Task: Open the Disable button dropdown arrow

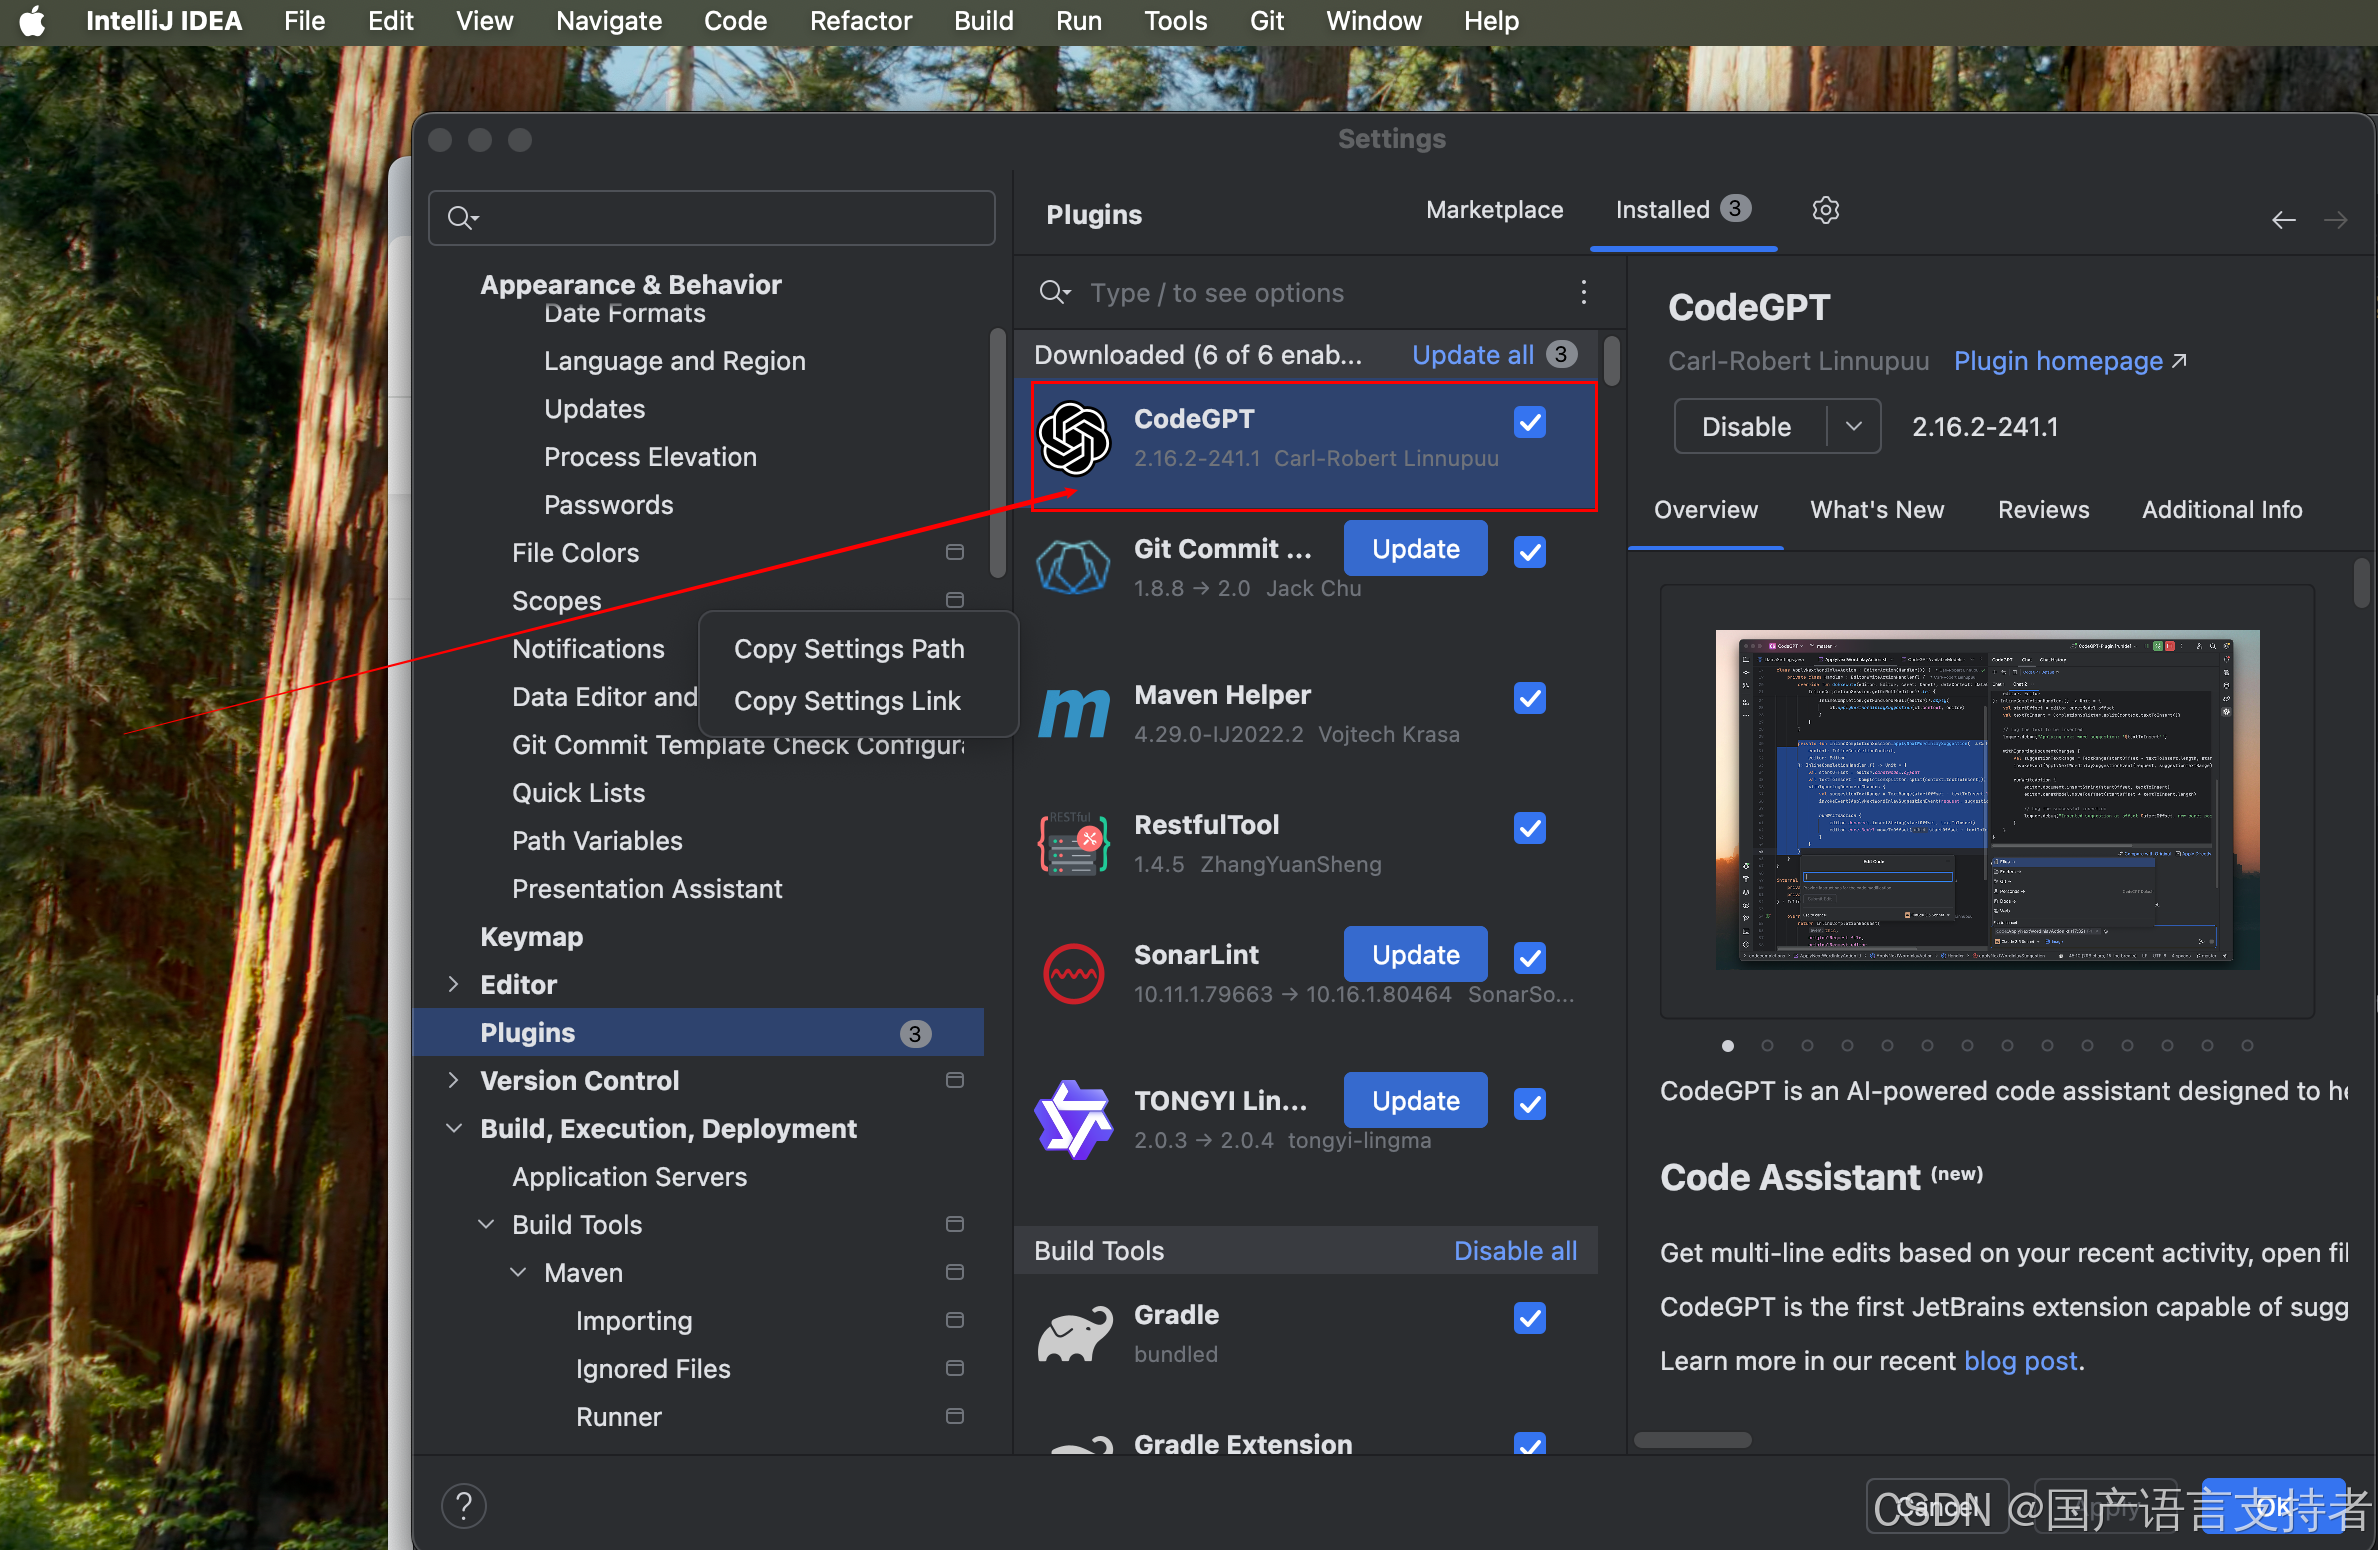Action: pyautogui.click(x=1853, y=426)
